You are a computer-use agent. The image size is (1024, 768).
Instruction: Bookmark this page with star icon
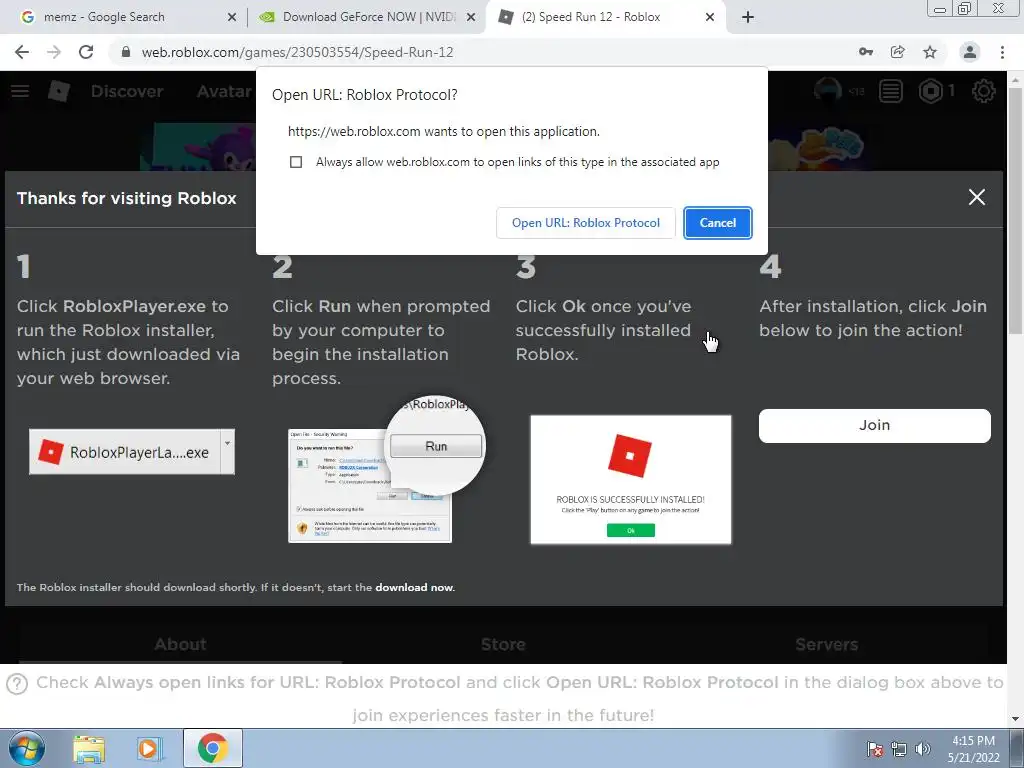click(x=930, y=52)
